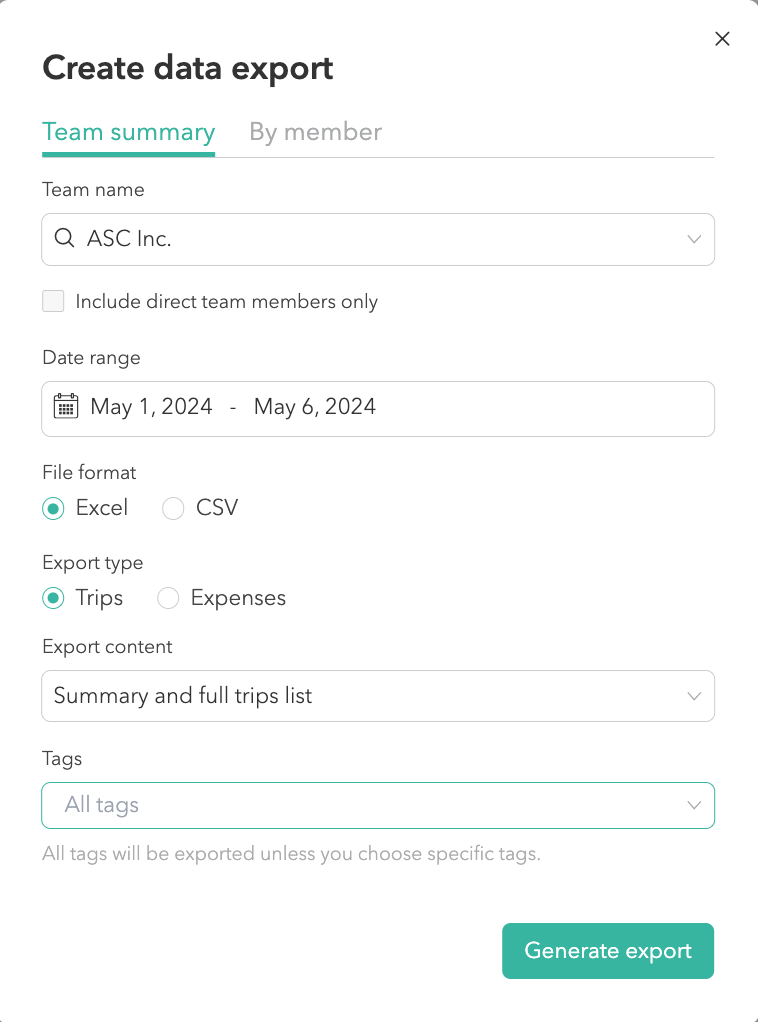The height and width of the screenshot is (1022, 758).
Task: Select the Trips export type radio button
Action: pos(52,598)
